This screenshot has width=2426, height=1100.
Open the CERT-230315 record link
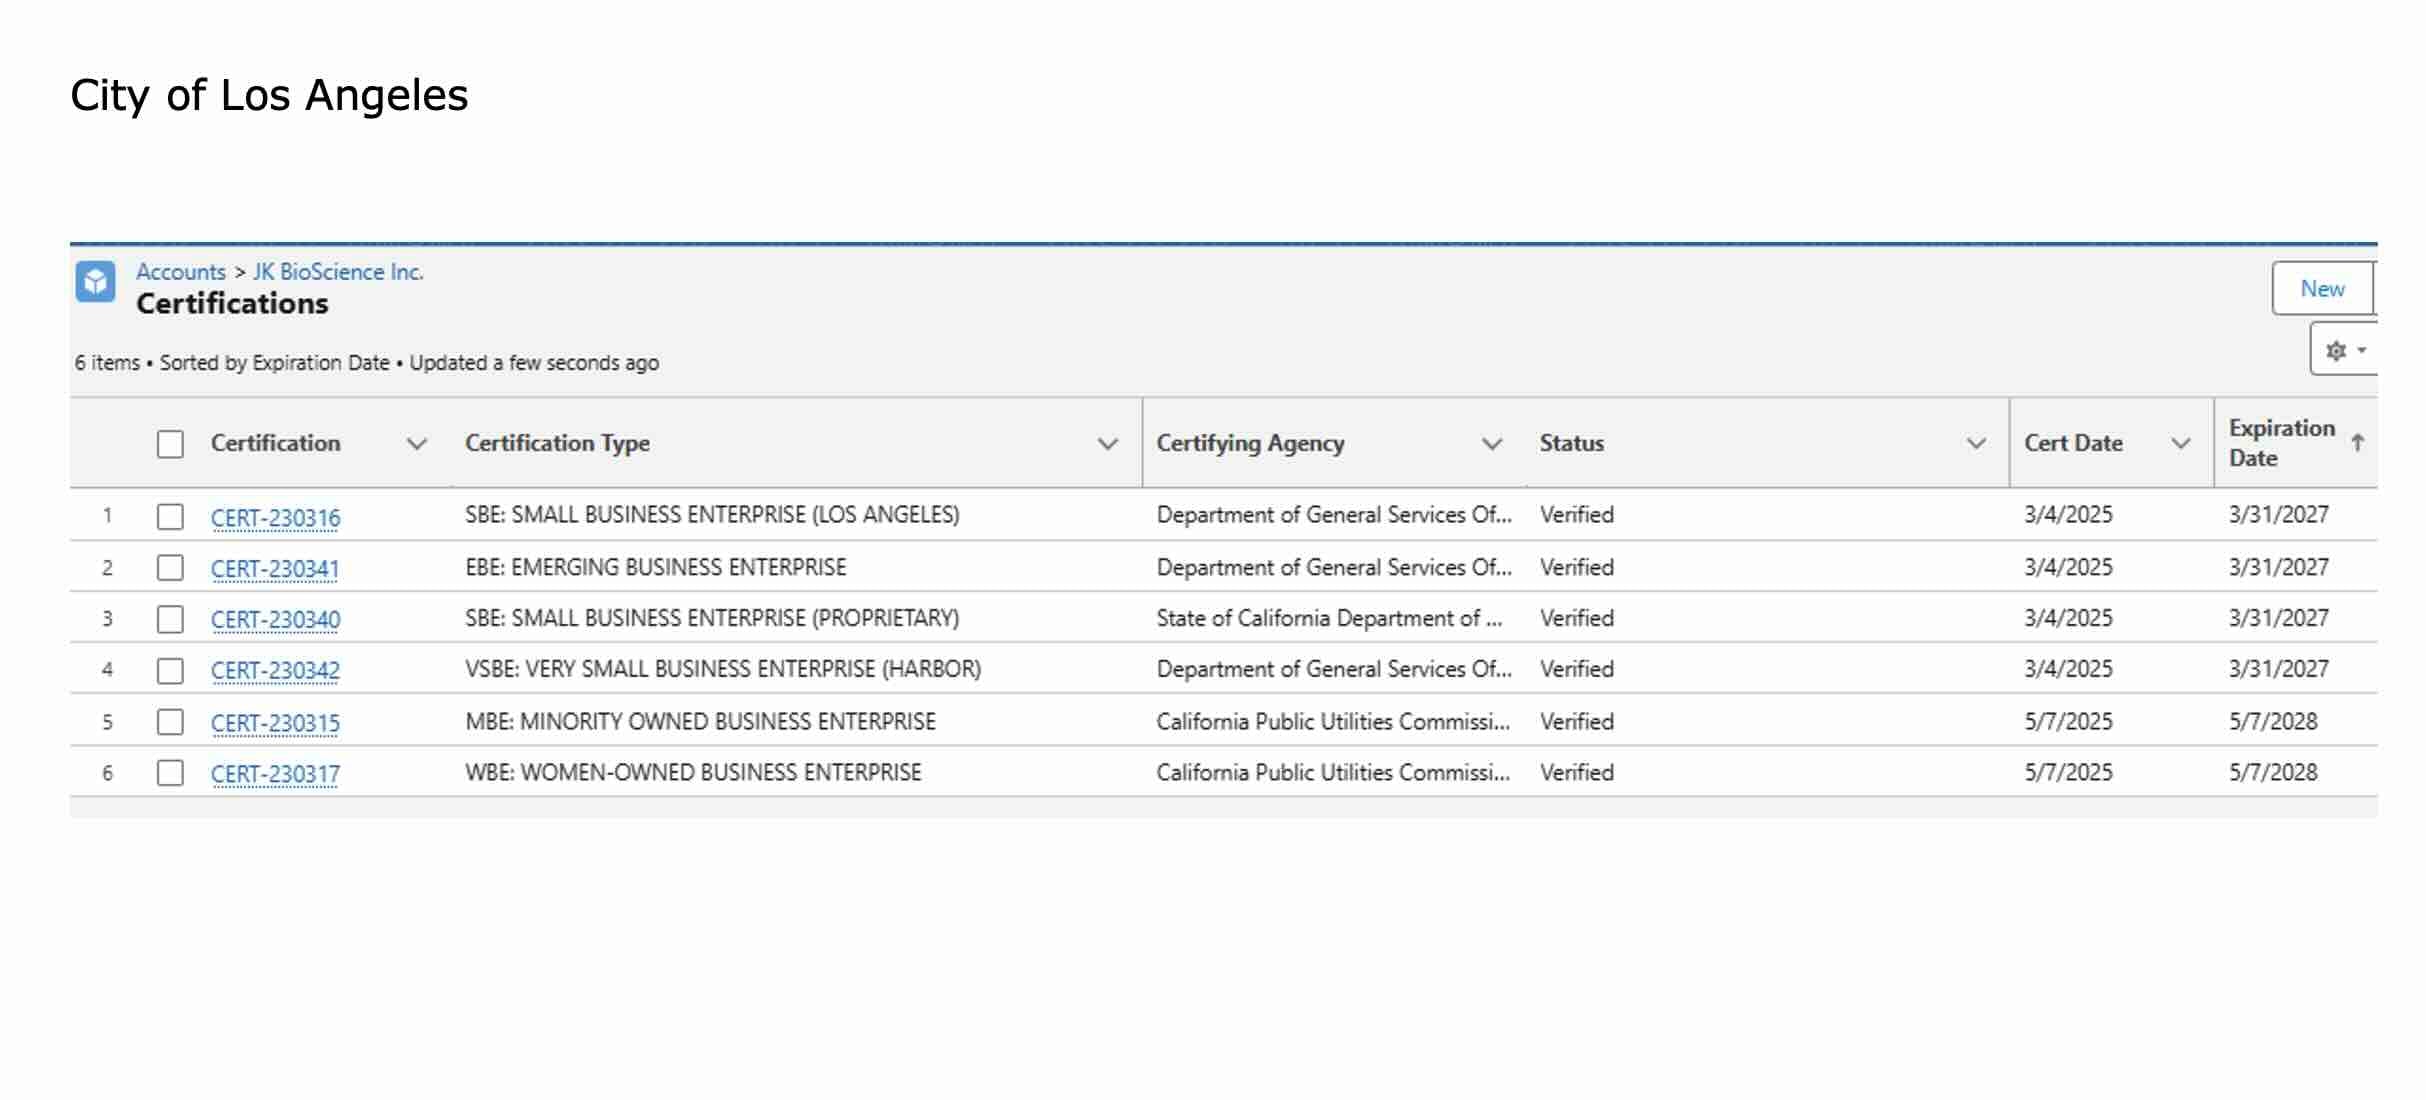275,723
